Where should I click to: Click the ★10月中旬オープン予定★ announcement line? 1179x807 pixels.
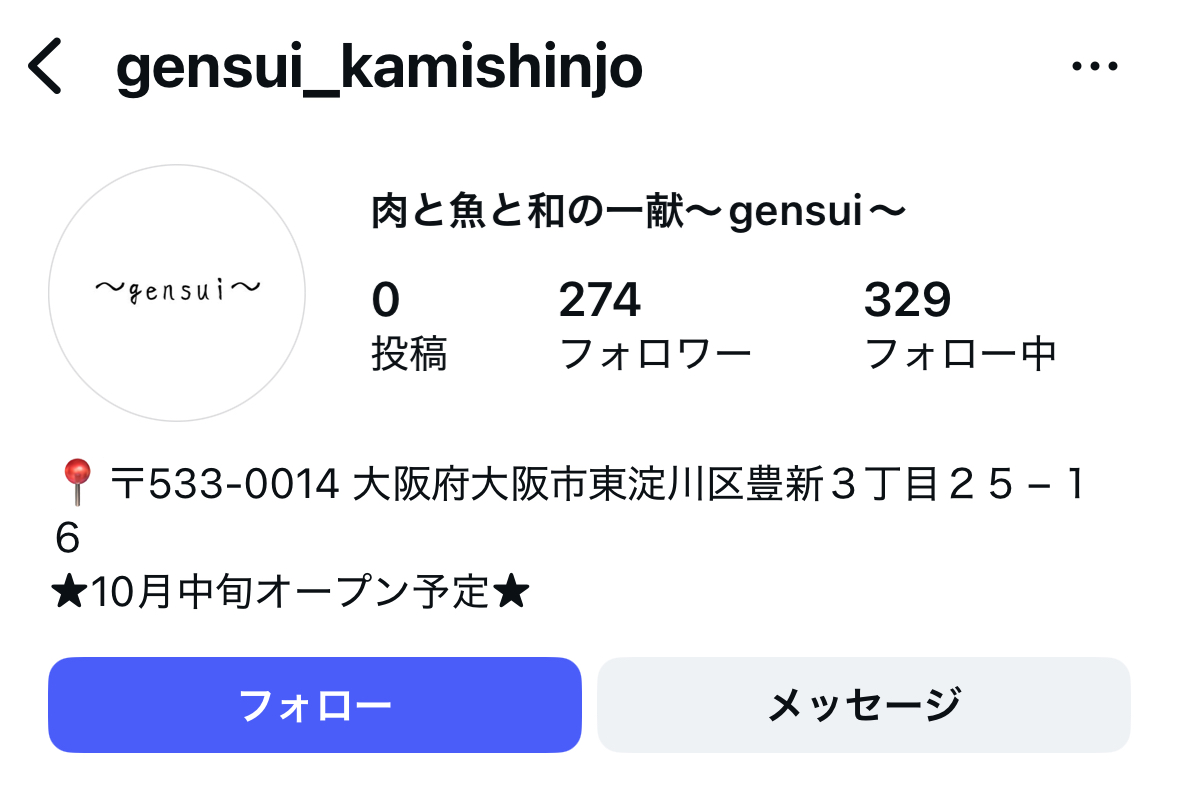coord(290,592)
